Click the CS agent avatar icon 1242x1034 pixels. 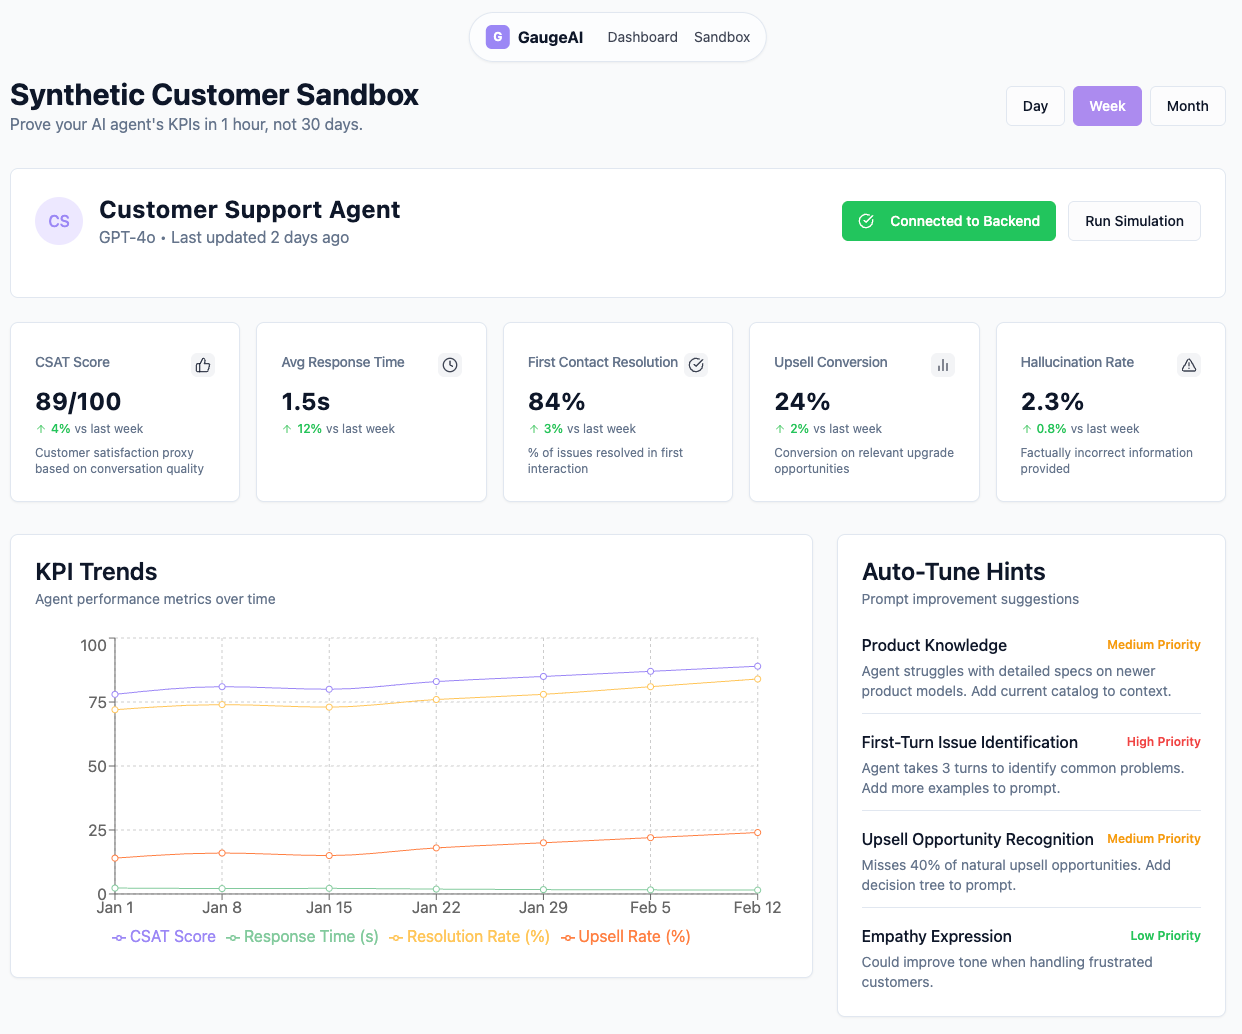[x=59, y=221]
